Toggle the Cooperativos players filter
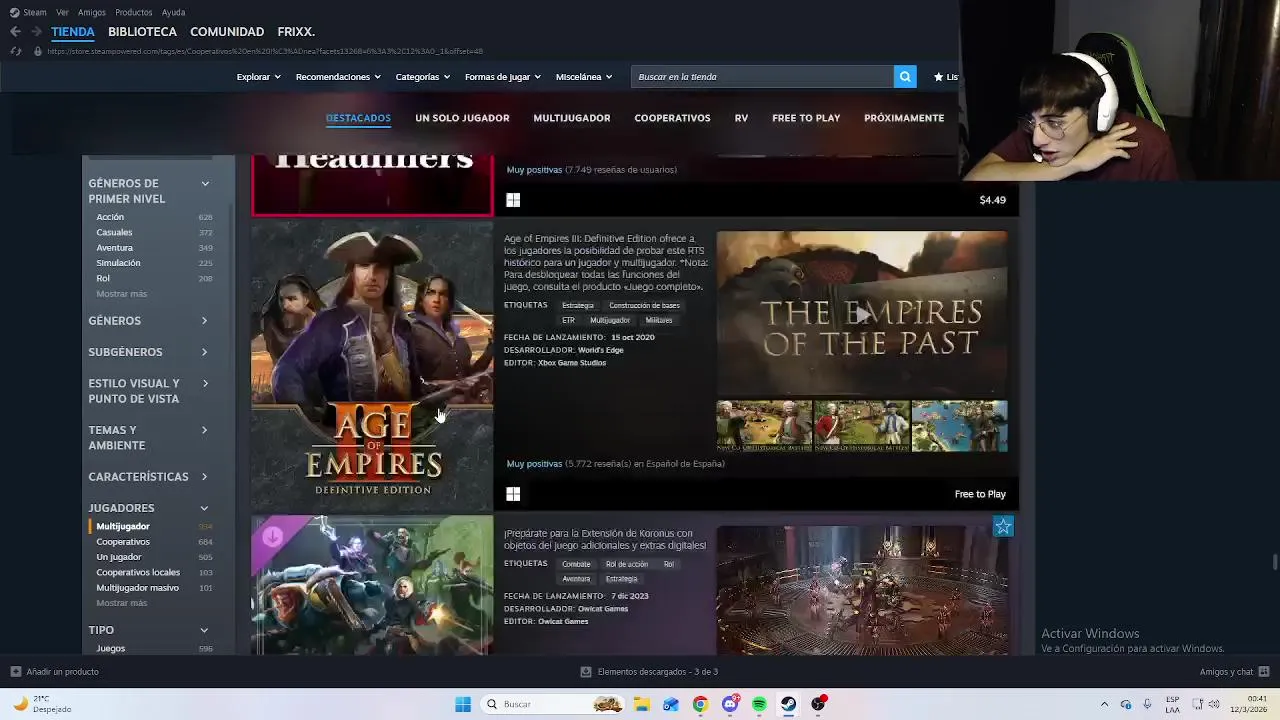1280x720 pixels. point(123,542)
